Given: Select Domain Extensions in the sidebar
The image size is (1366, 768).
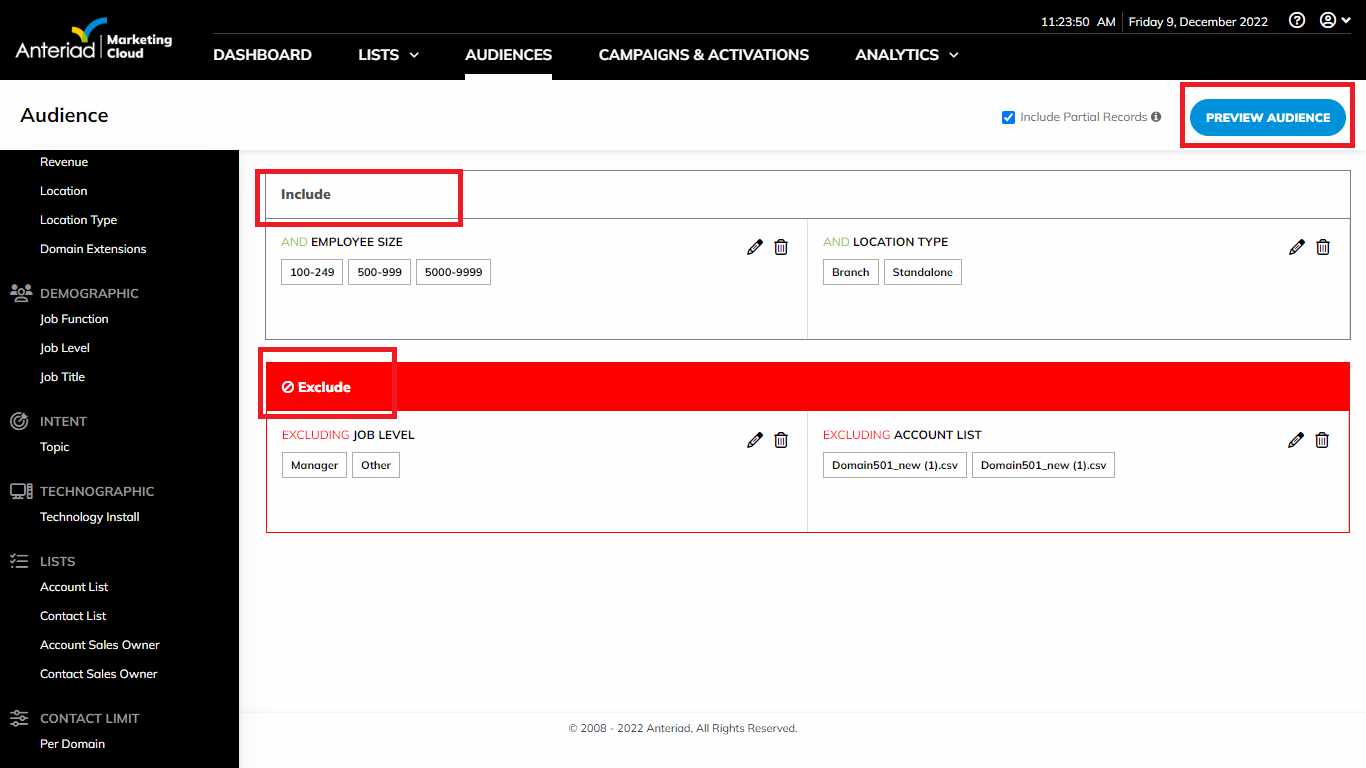Looking at the screenshot, I should [x=93, y=249].
